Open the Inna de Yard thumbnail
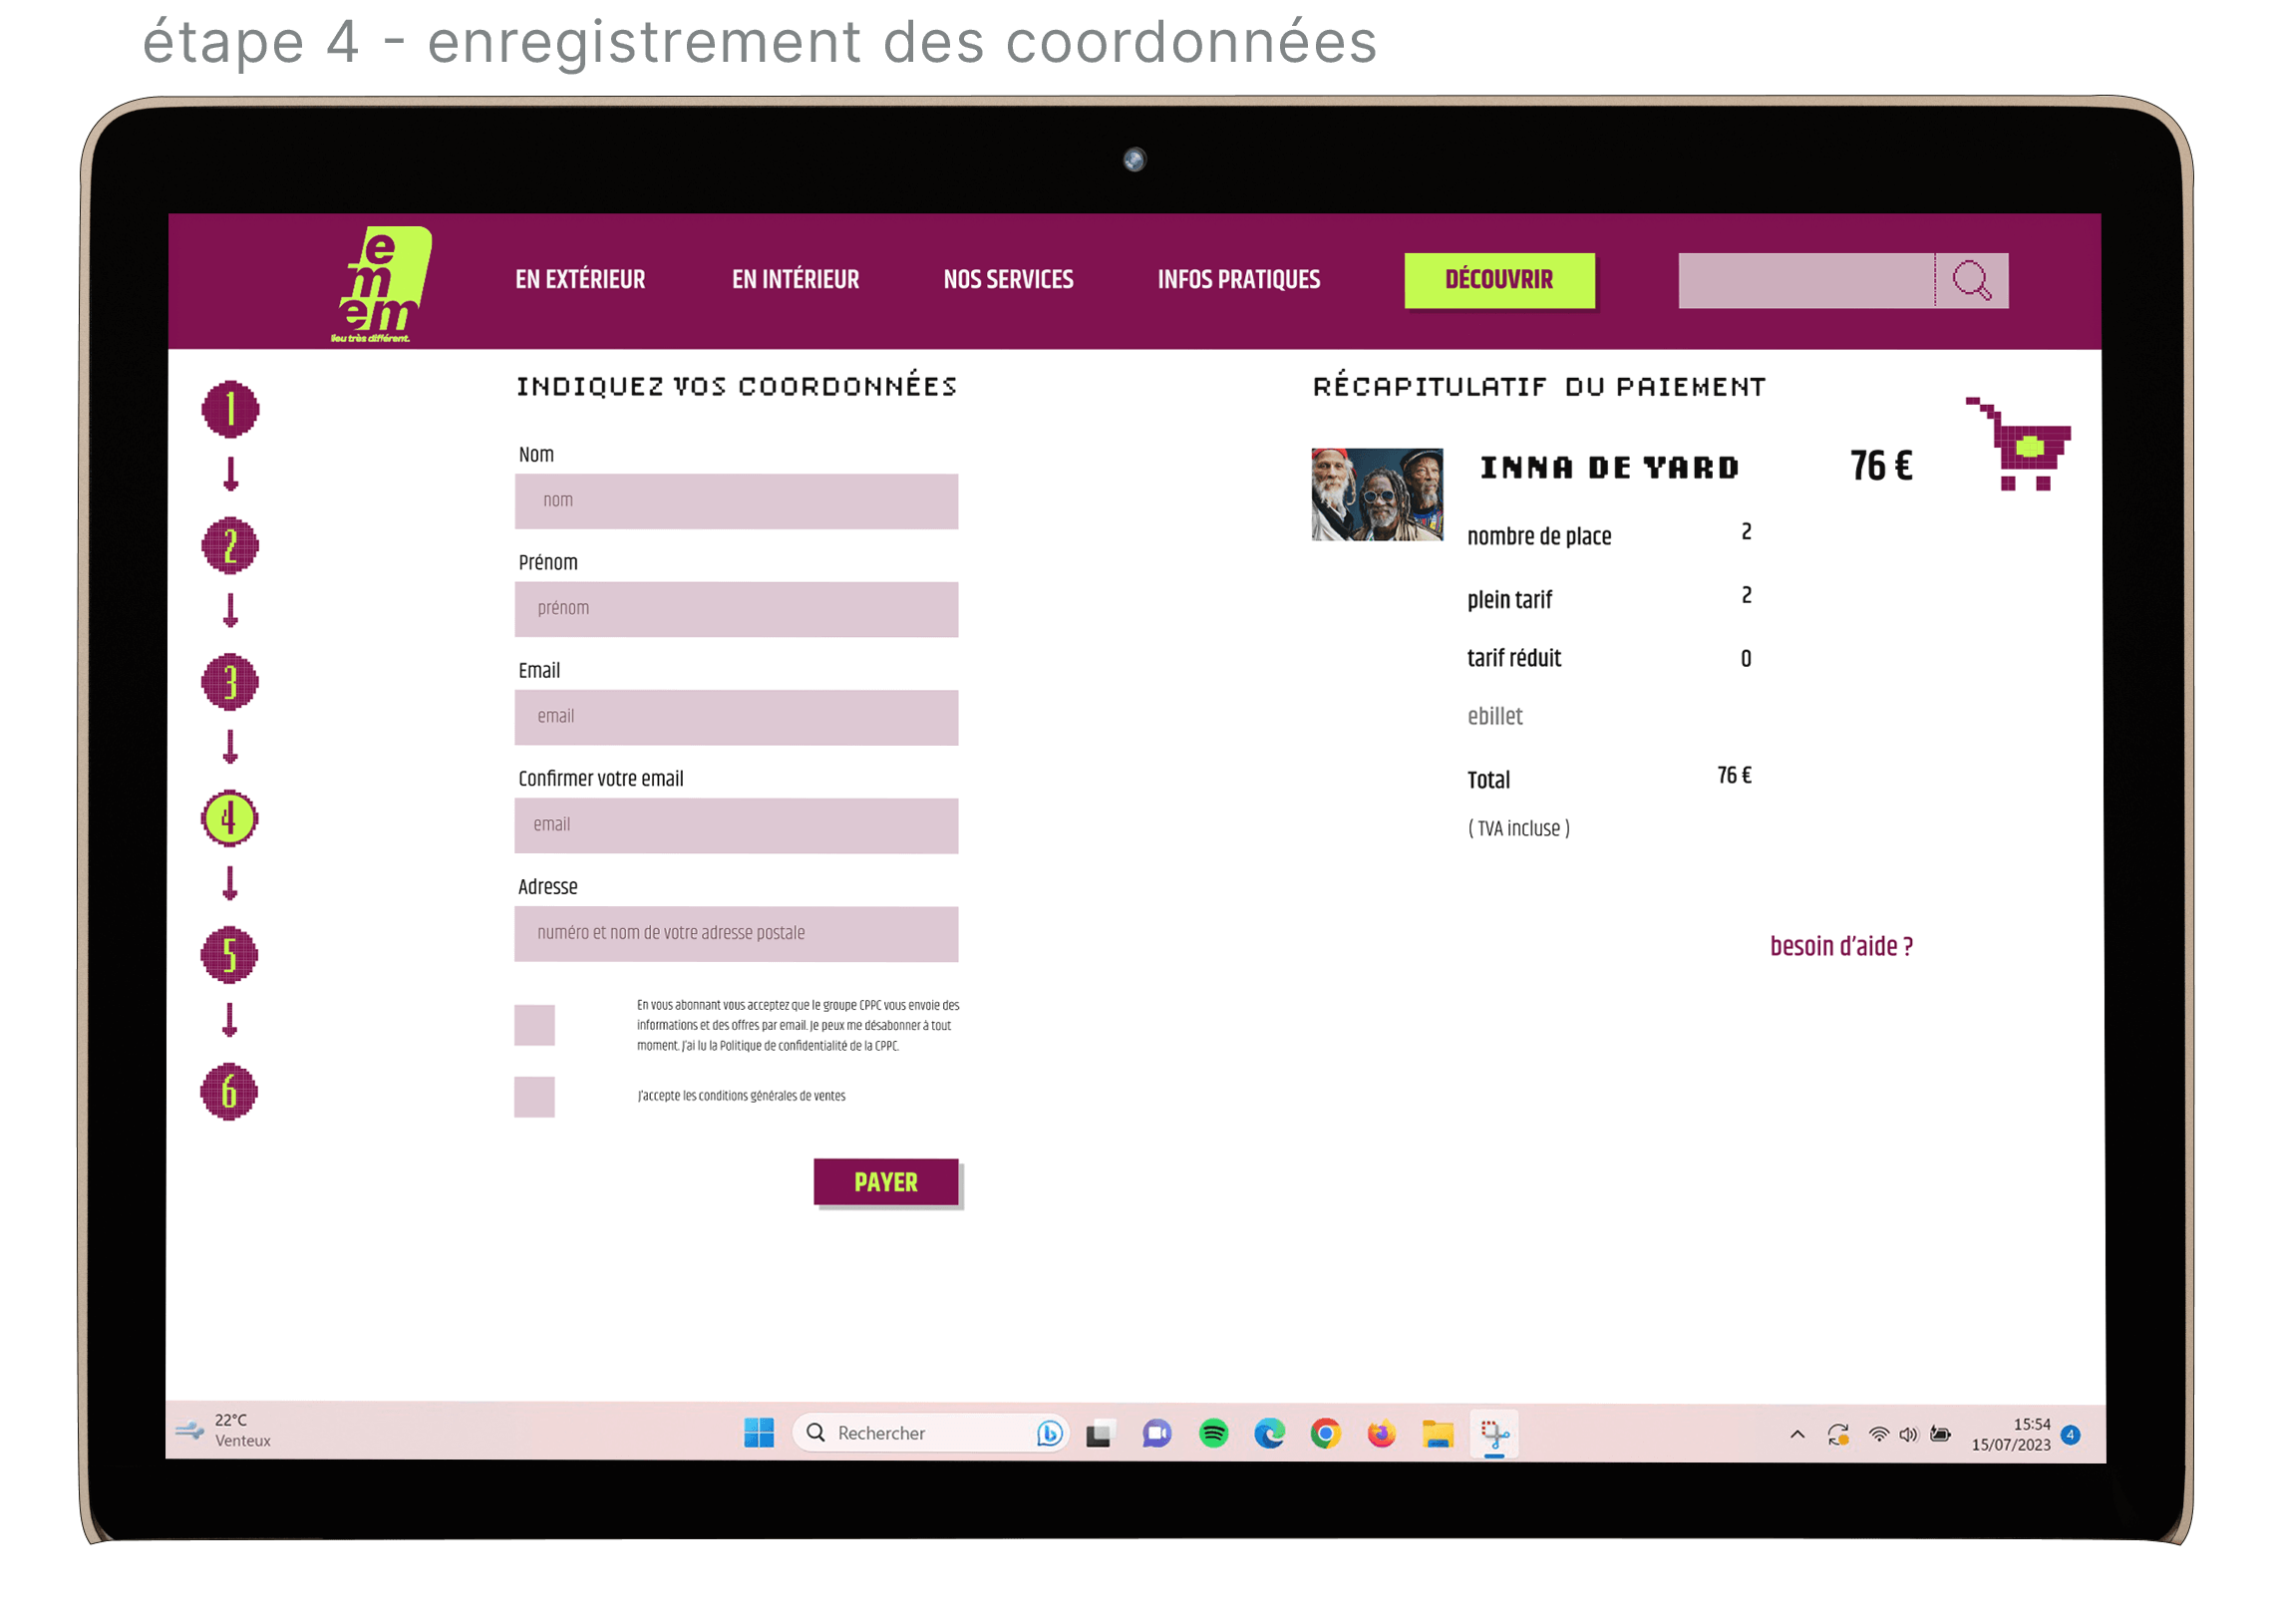Viewport: 2270px width, 1624px height. (1376, 494)
